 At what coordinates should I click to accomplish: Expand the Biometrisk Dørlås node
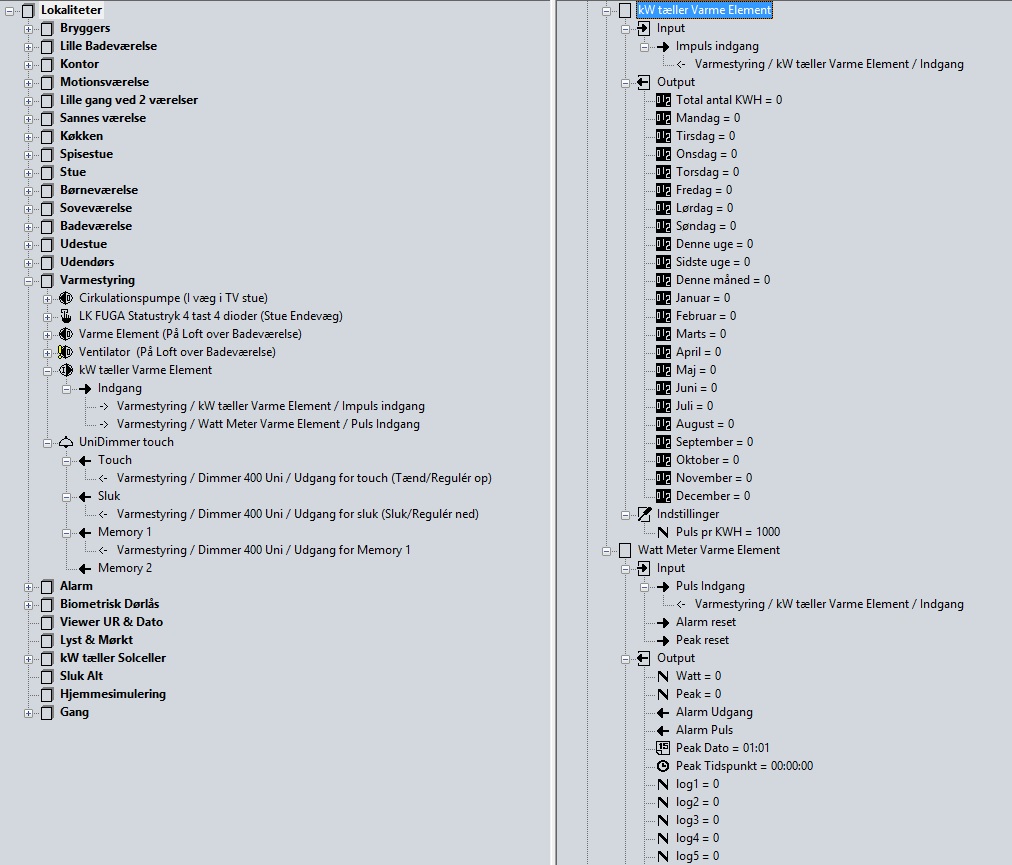(x=29, y=604)
